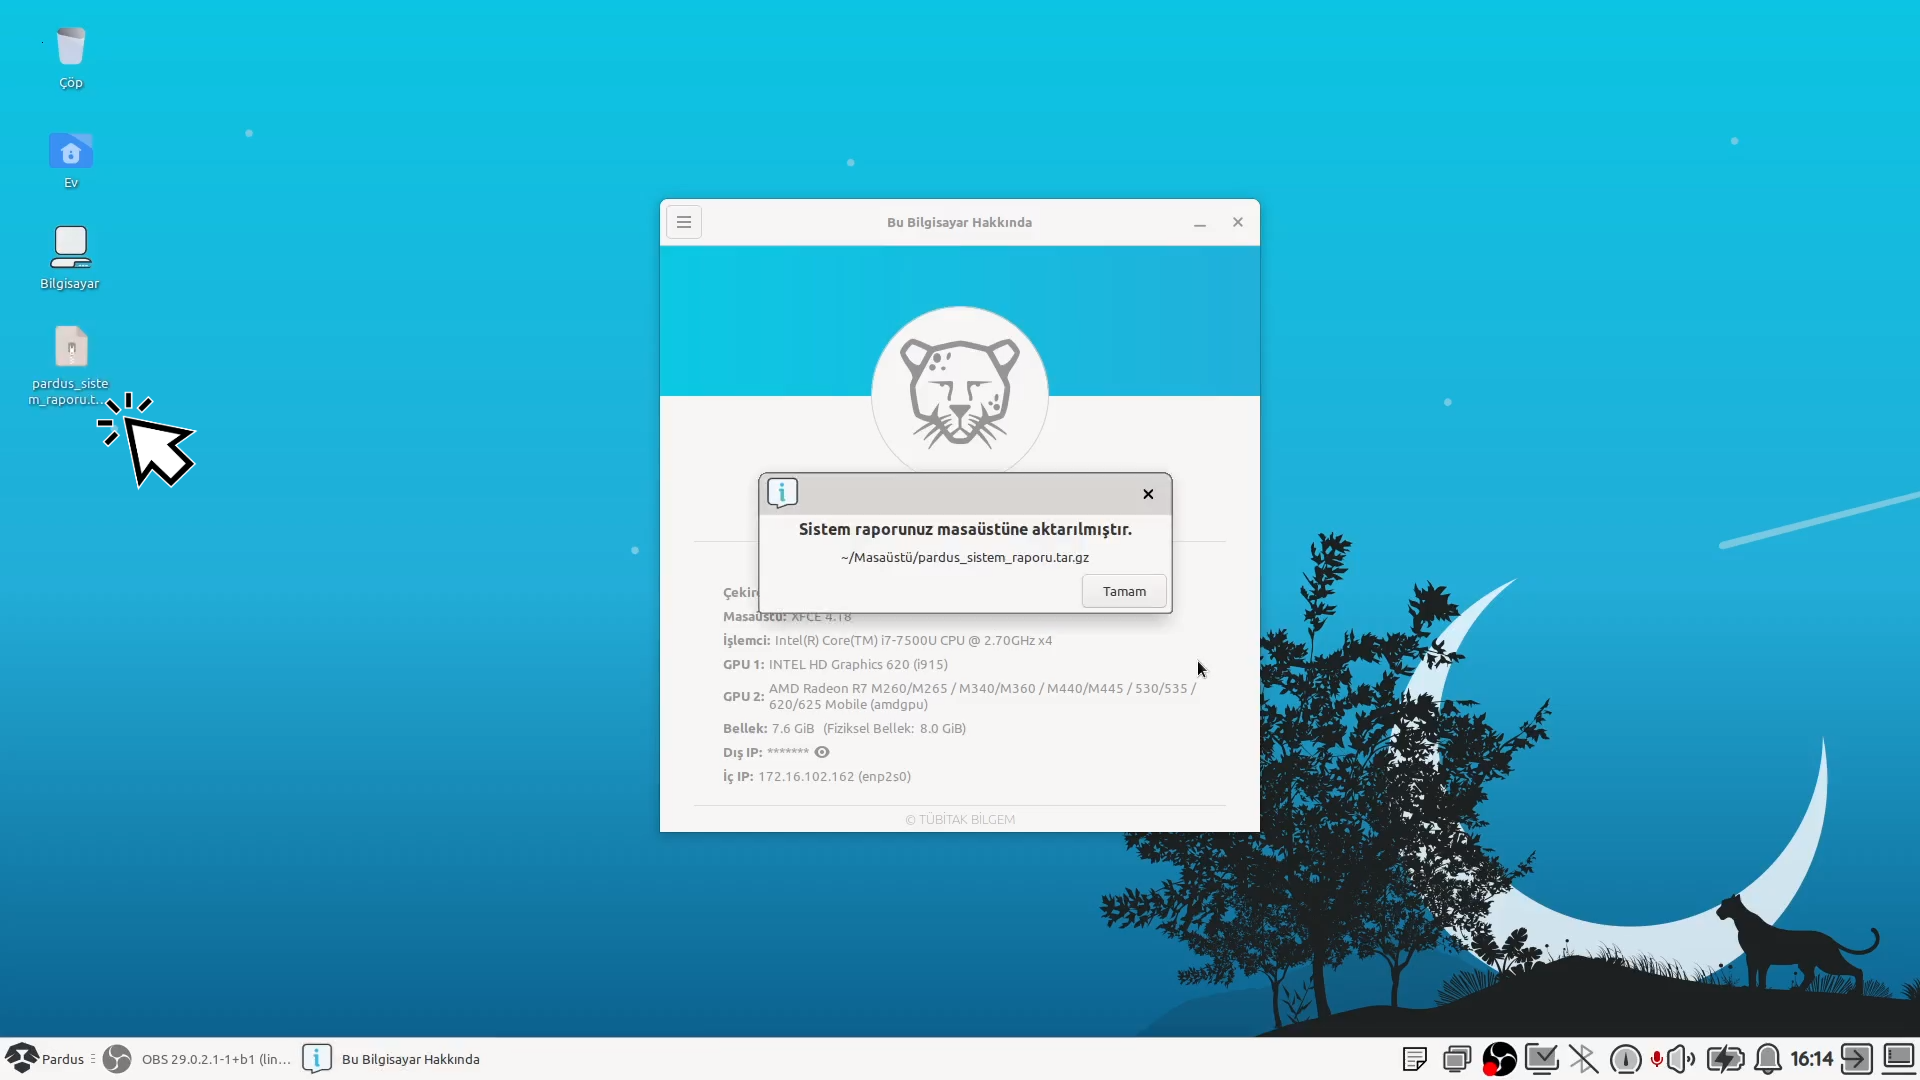Open the volume speaker tray icon

tap(1682, 1059)
